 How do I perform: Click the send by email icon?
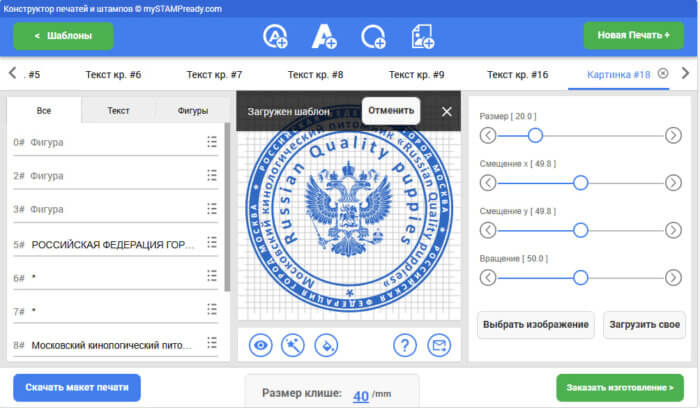click(439, 345)
